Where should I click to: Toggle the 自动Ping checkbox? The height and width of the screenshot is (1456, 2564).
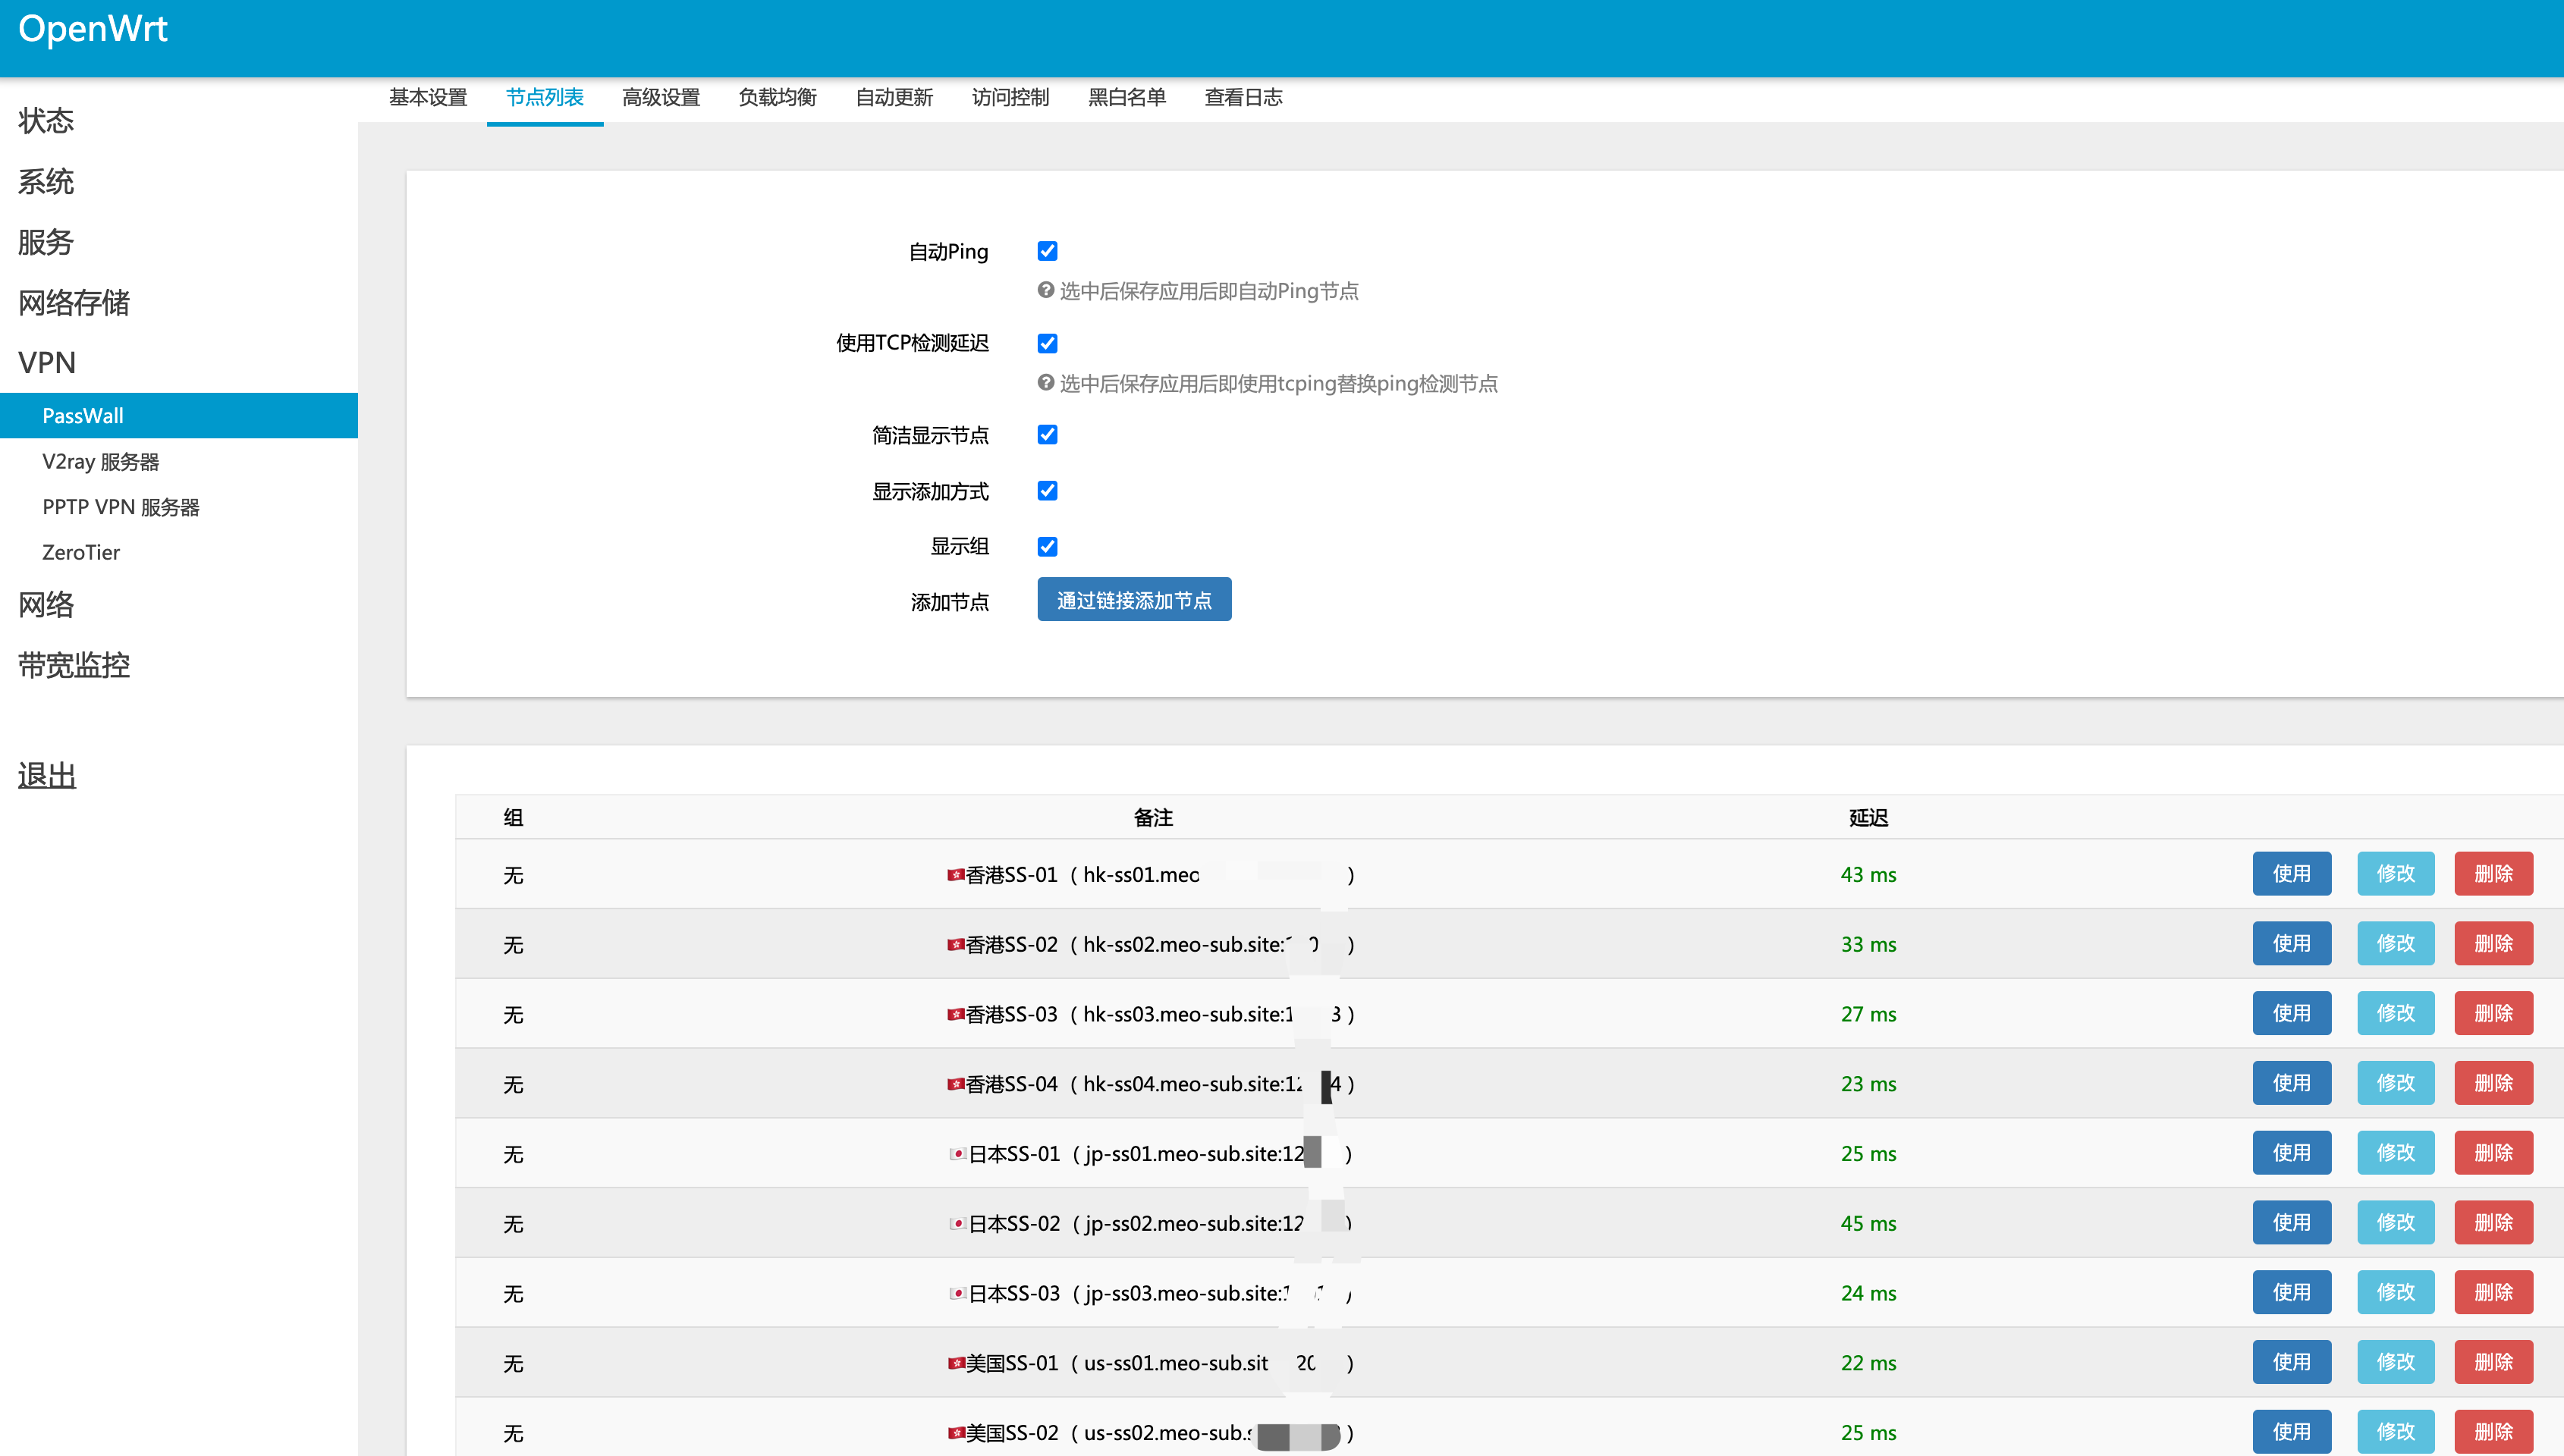click(x=1047, y=251)
